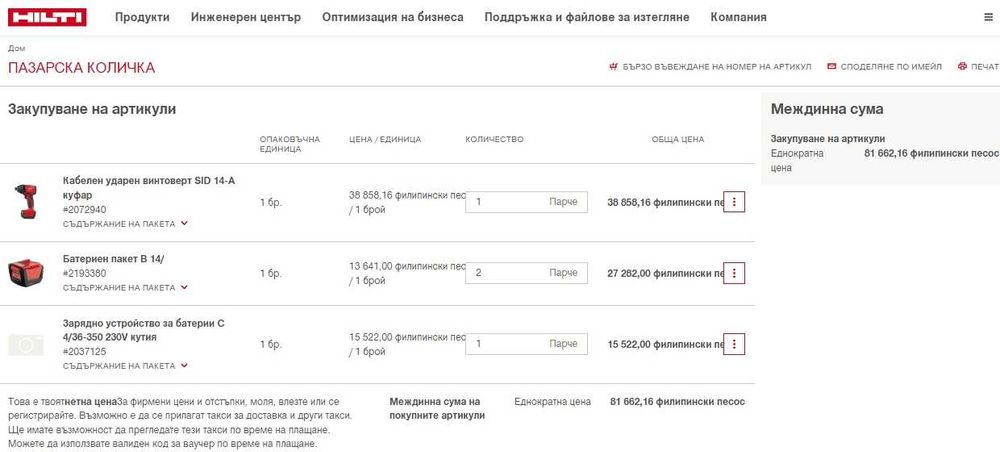Image resolution: width=1000 pixels, height=452 pixels.
Task: Click article number #2193380
Action: coord(84,273)
